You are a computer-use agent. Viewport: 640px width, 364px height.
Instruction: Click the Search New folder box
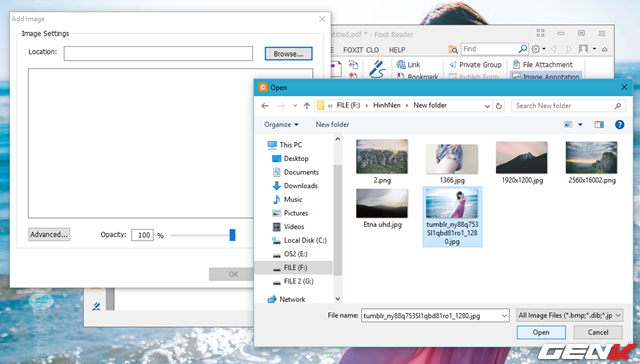point(568,106)
